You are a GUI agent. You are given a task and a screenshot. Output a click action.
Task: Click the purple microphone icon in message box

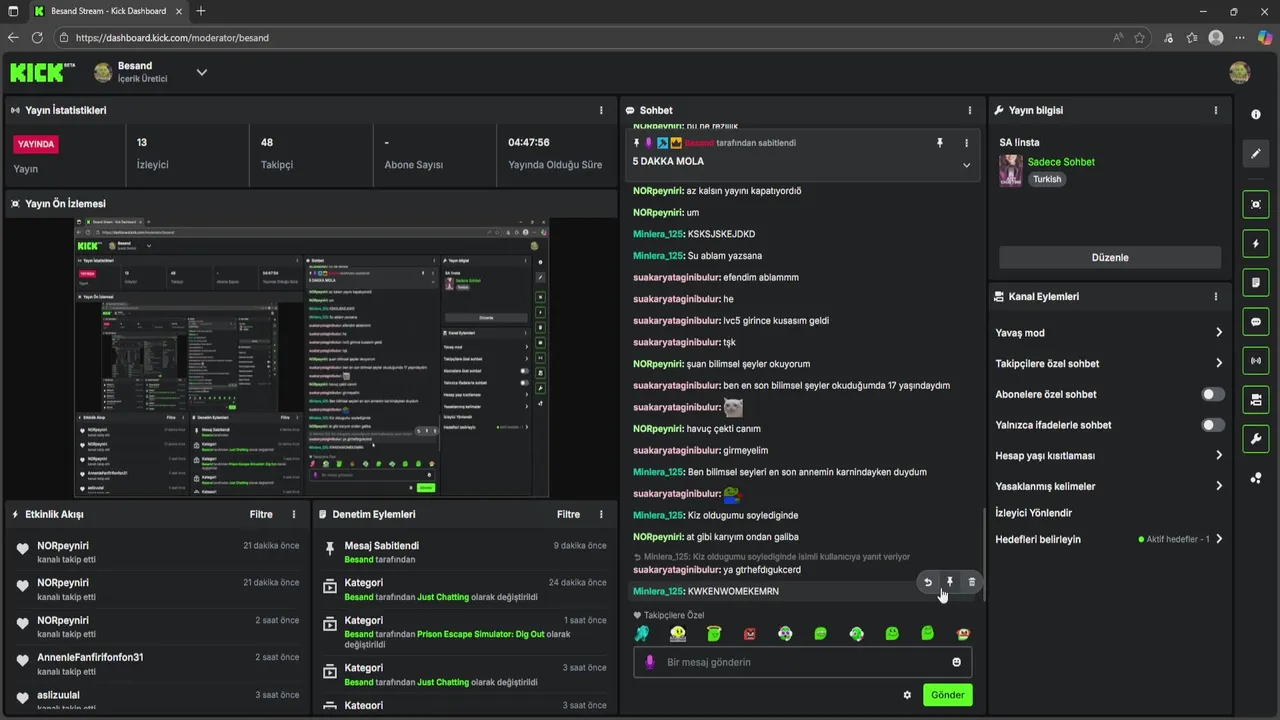tap(650, 662)
